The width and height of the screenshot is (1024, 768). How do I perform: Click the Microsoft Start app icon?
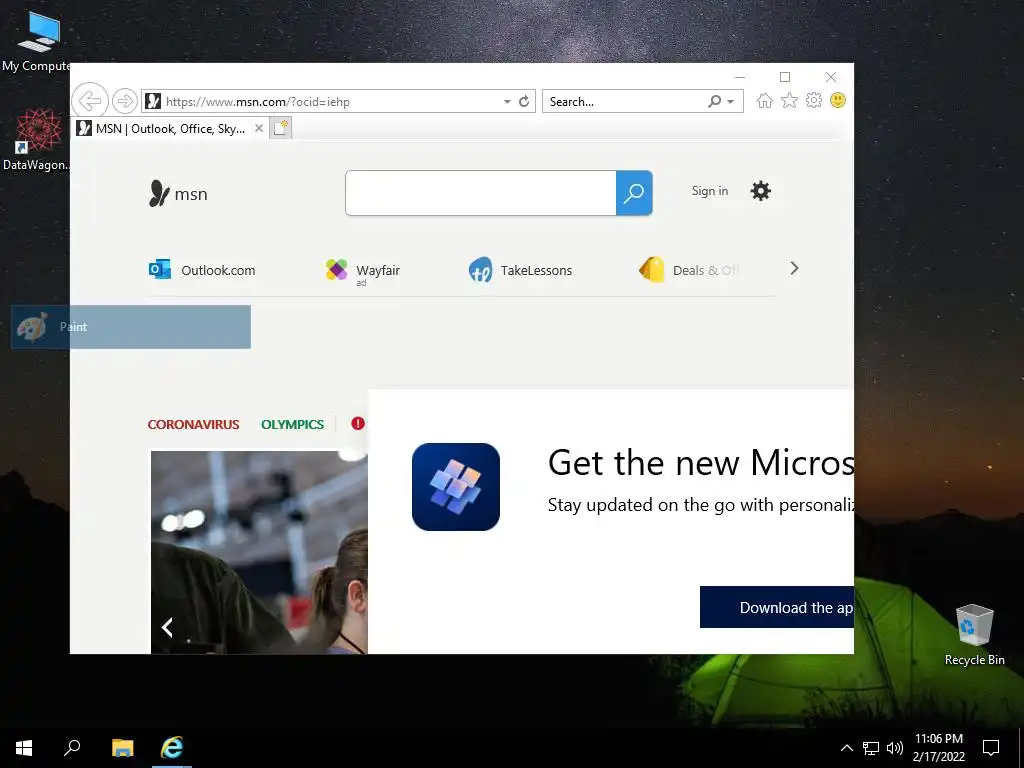click(x=456, y=487)
